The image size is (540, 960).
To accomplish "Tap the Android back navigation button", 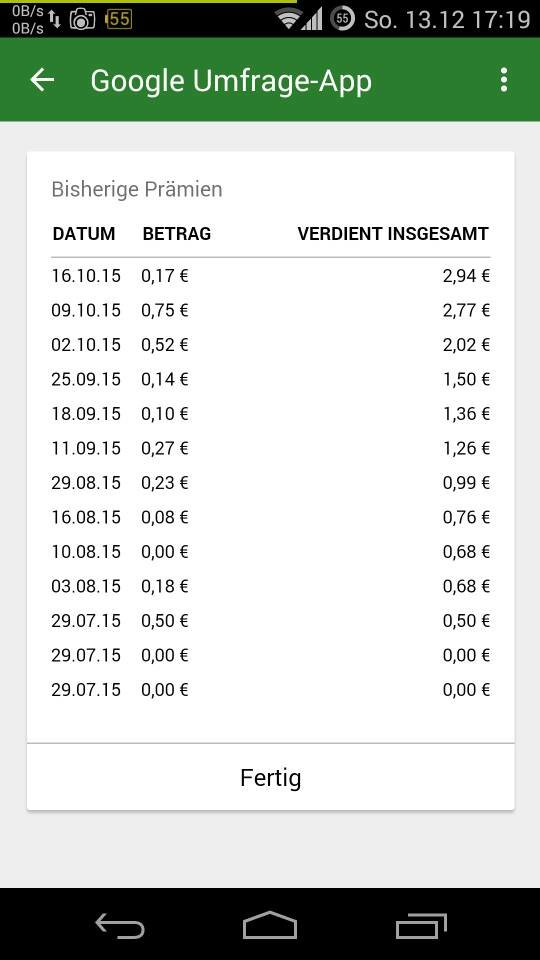I will pyautogui.click(x=120, y=924).
